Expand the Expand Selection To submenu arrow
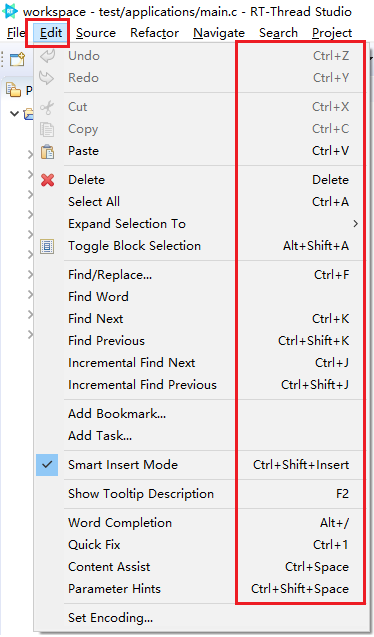The height and width of the screenshot is (637, 374). (356, 224)
